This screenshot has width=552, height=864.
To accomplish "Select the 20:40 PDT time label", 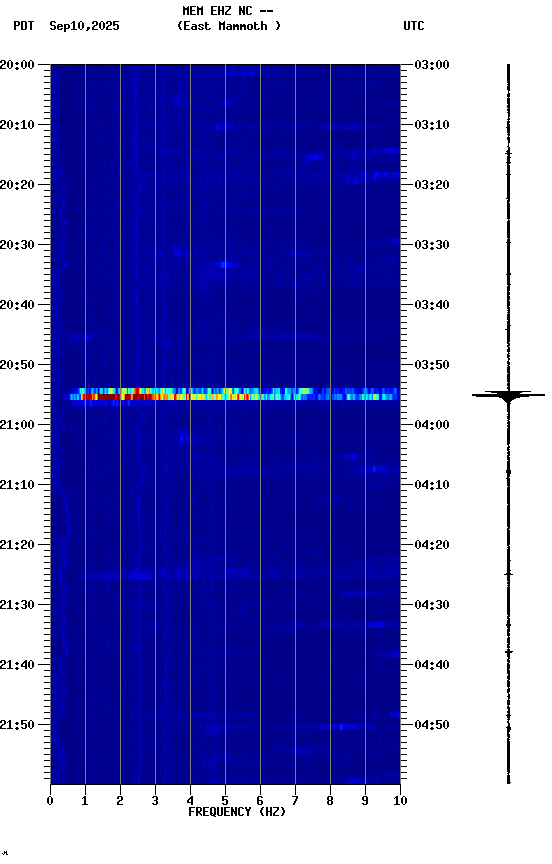I will pos(17,305).
